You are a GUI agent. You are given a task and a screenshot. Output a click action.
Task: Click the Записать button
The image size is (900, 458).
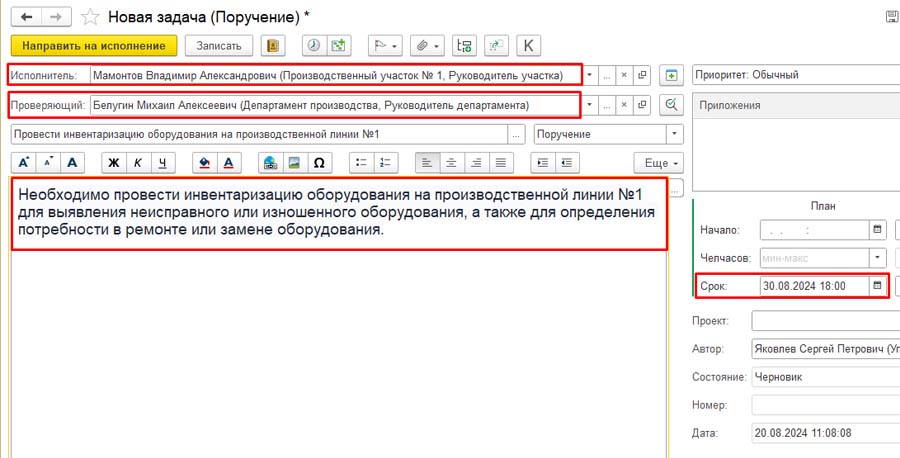tap(219, 46)
